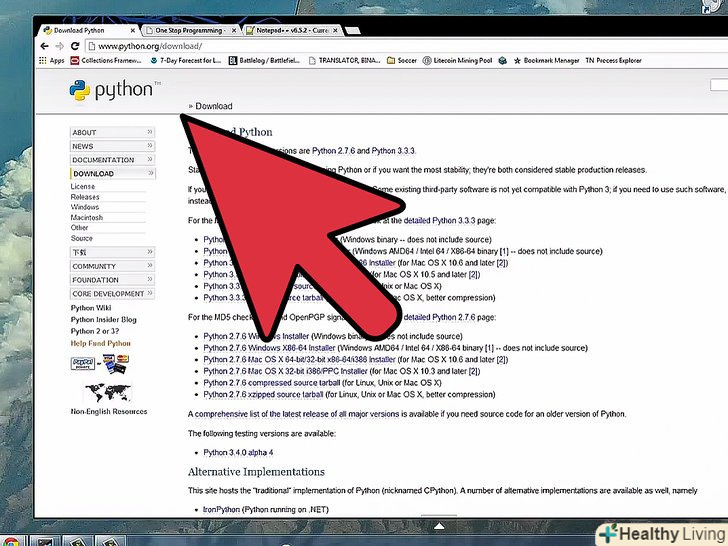This screenshot has width=728, height=546.
Task: Open the Bookmark Manager bookmark
Action: (x=546, y=60)
